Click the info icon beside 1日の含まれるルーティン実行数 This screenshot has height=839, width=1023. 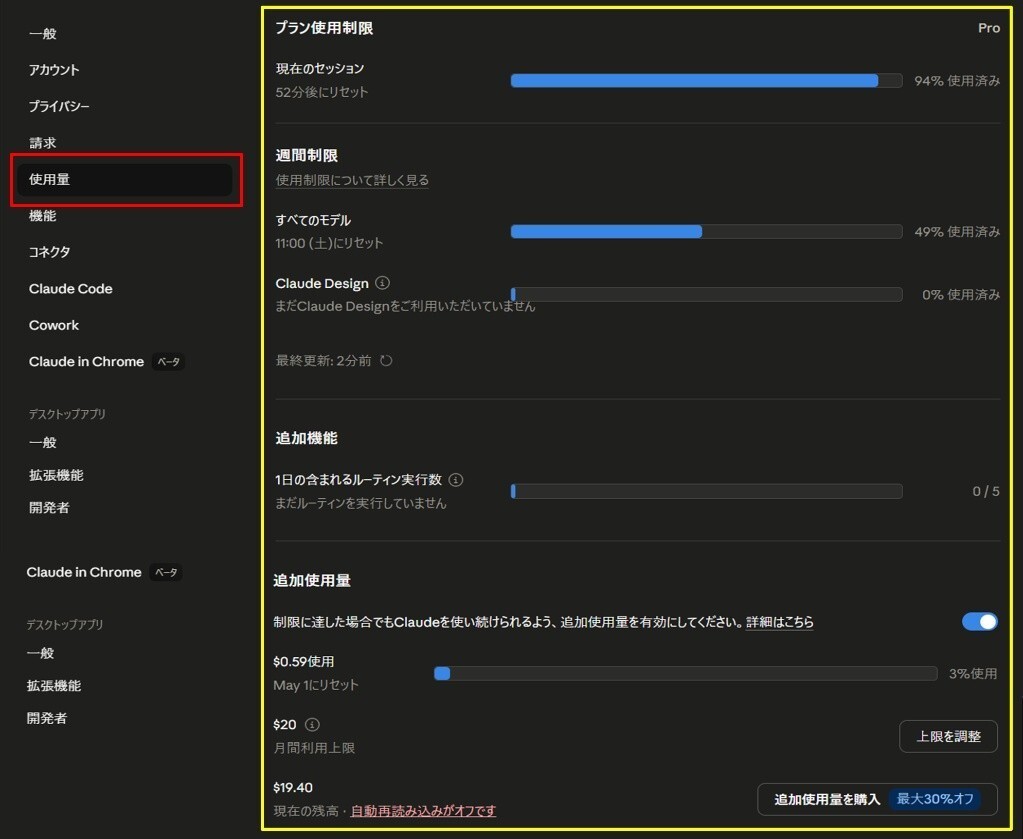point(456,480)
